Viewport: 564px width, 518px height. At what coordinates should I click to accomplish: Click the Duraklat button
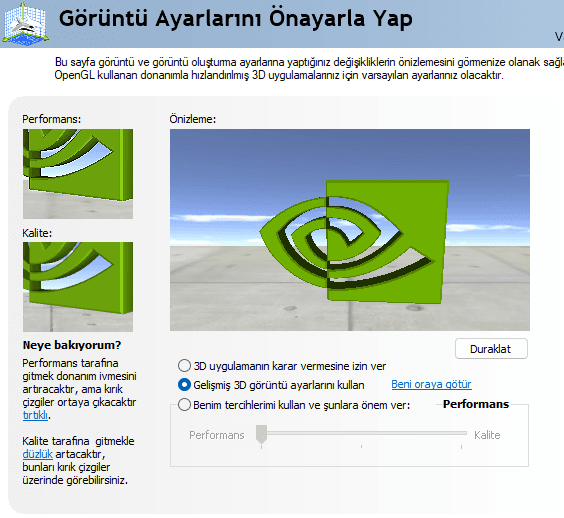pos(491,349)
